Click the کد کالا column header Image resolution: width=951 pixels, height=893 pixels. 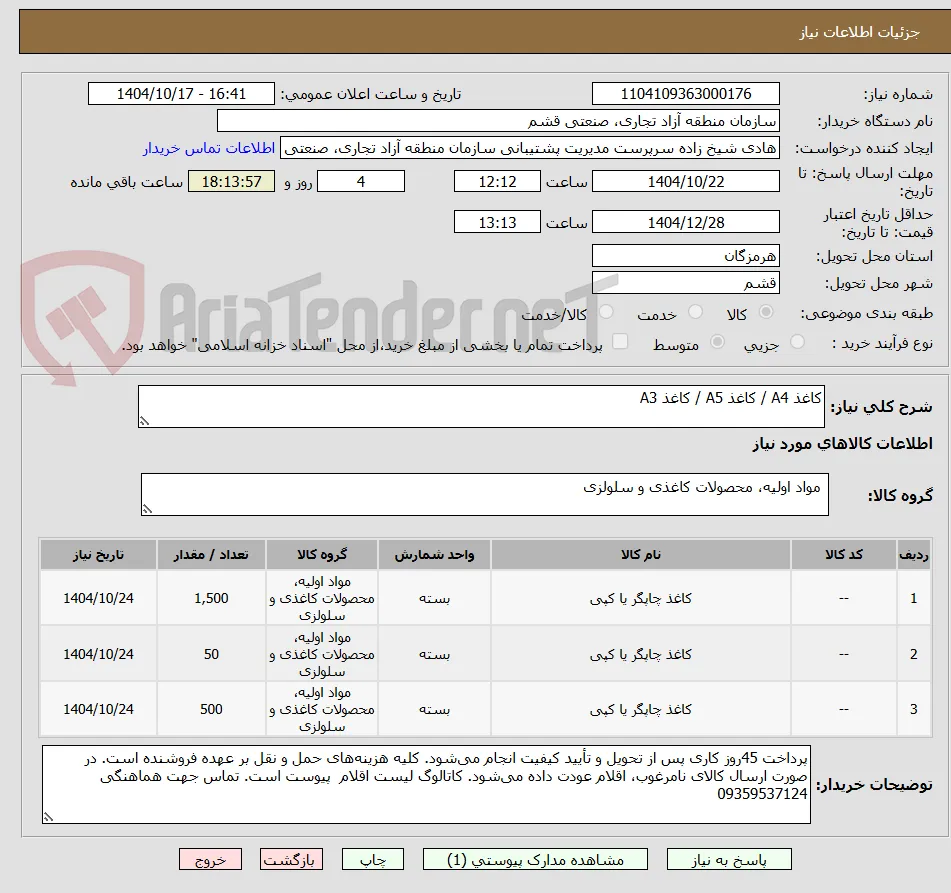tap(844, 554)
